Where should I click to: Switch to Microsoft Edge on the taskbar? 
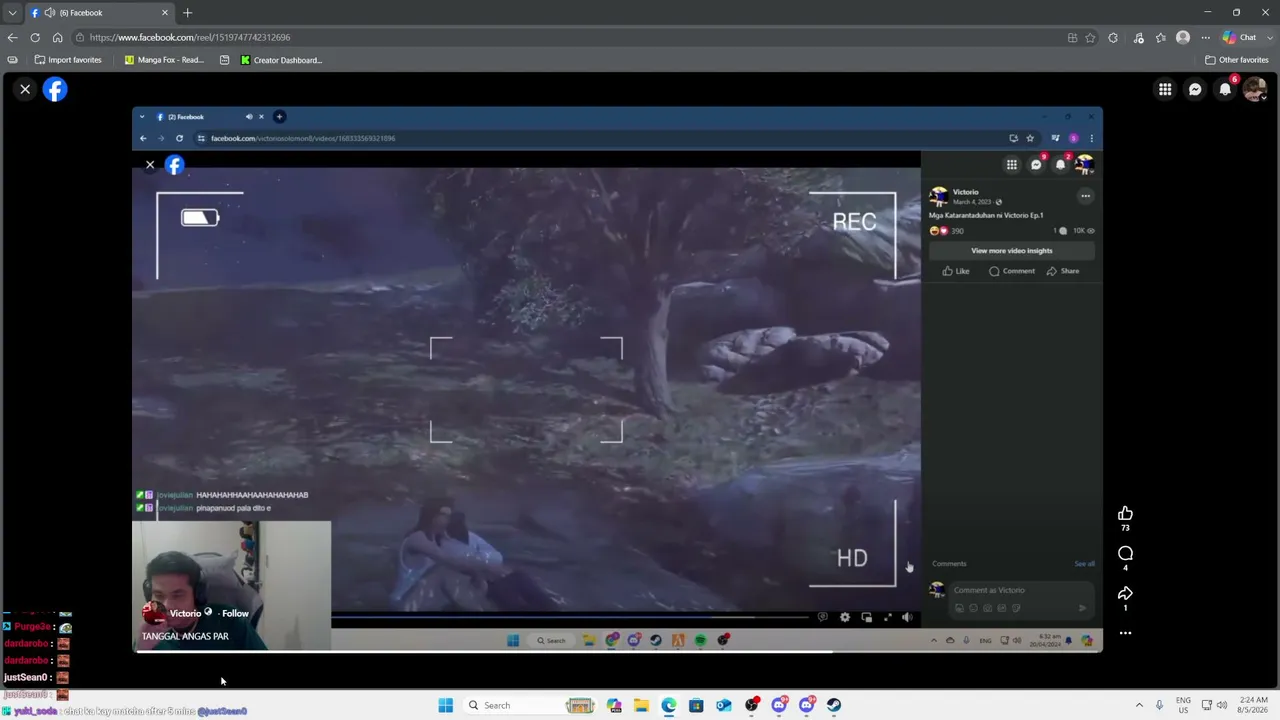pyautogui.click(x=669, y=705)
